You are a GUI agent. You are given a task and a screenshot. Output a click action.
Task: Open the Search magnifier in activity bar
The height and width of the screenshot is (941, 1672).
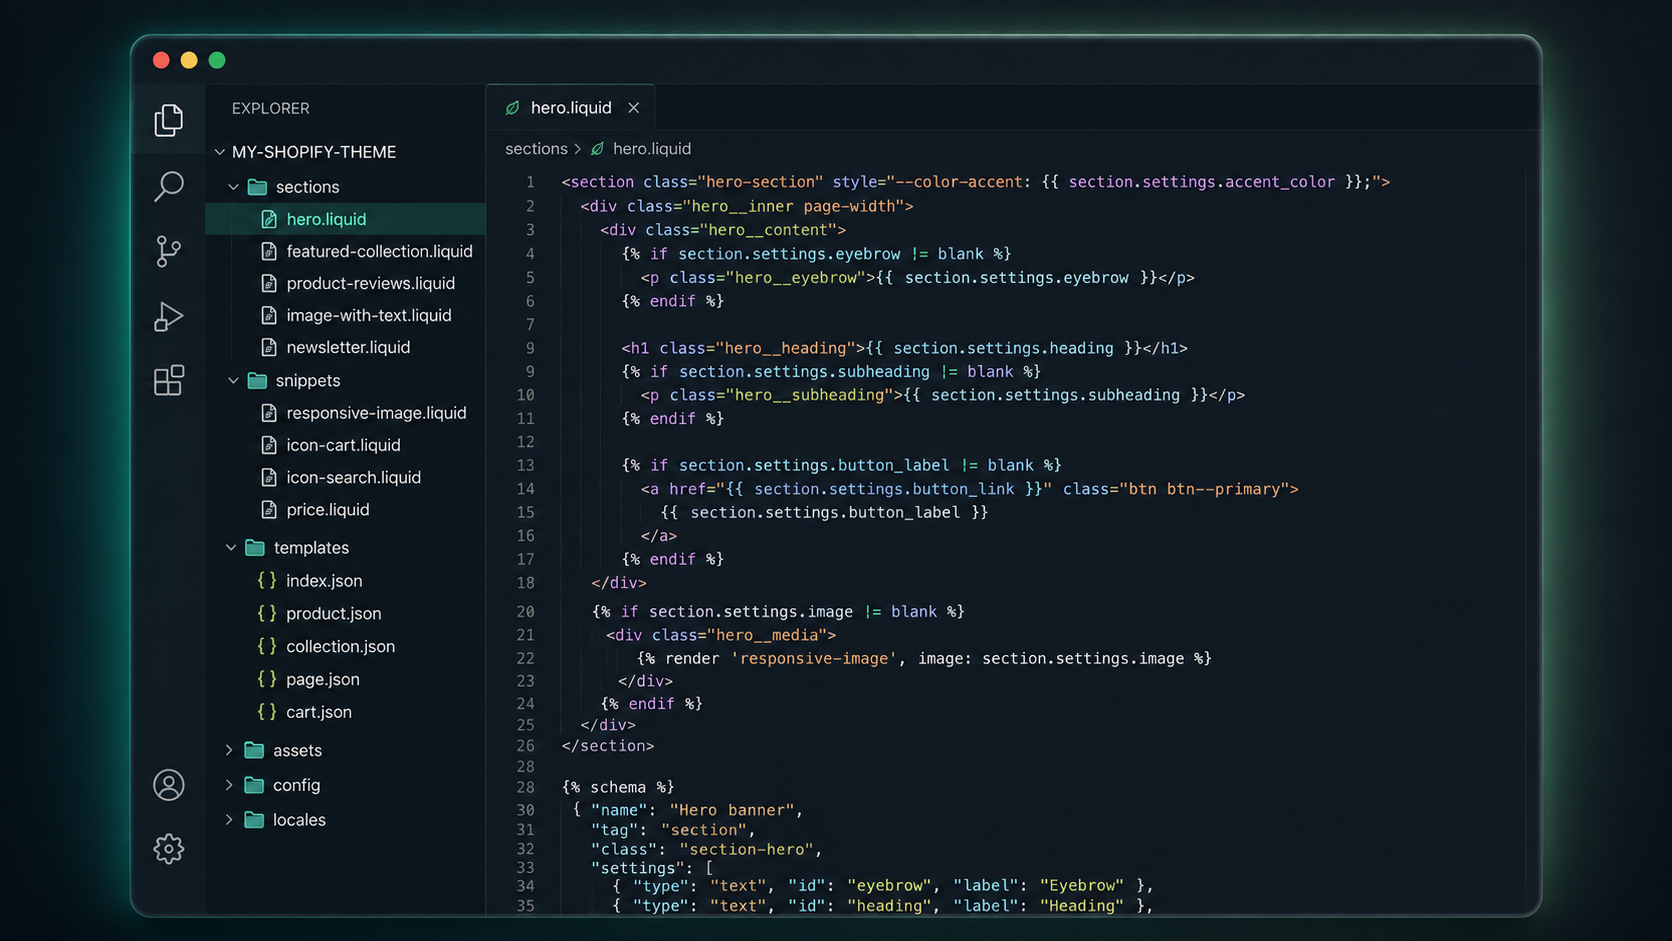[168, 186]
